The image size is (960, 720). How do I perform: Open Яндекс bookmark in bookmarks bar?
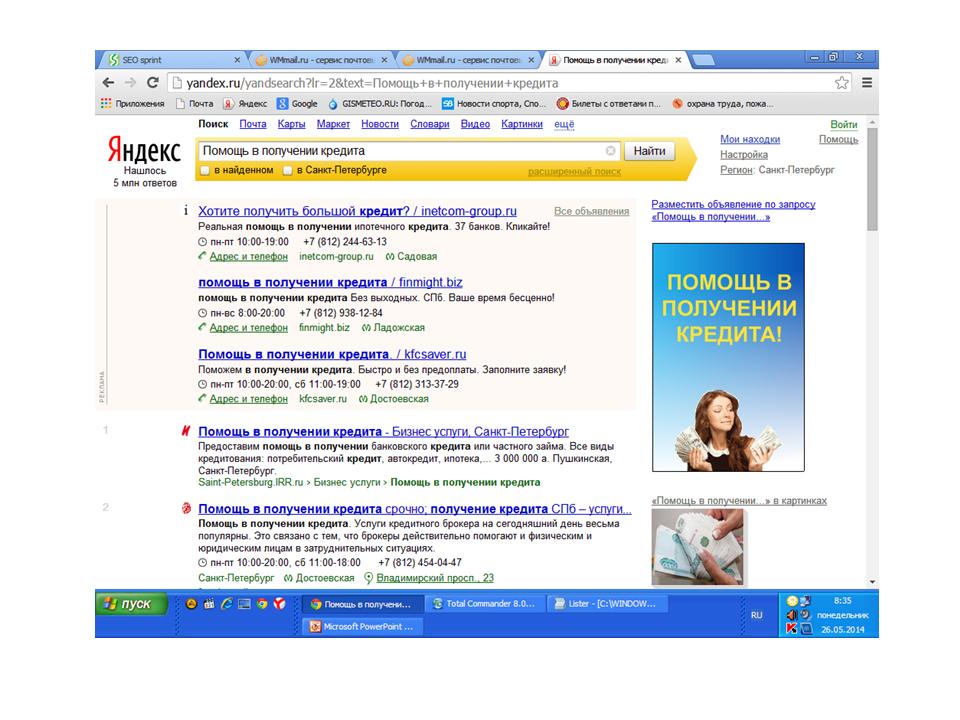(x=245, y=103)
